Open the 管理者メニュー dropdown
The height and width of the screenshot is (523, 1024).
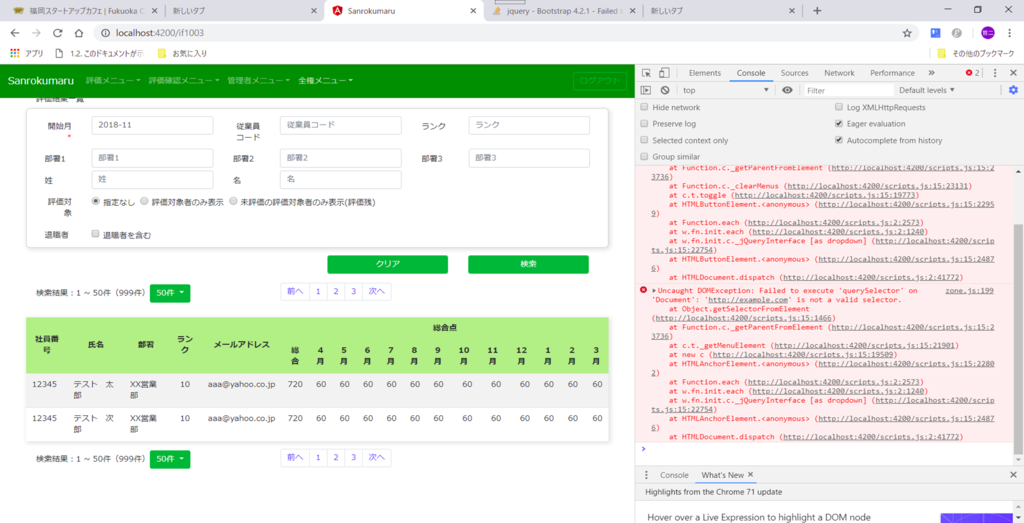[259, 80]
